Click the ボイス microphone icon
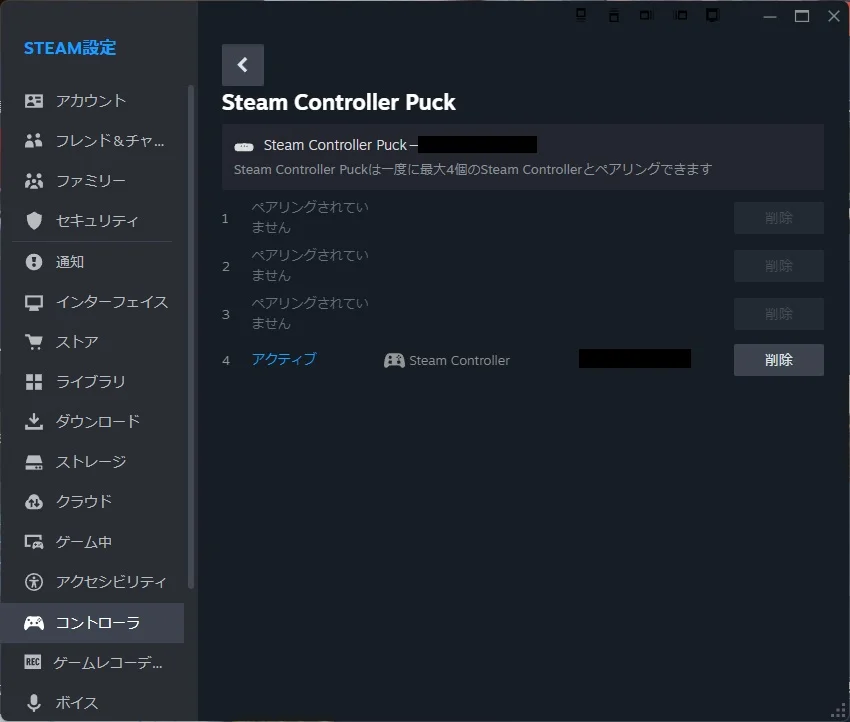 tap(34, 702)
